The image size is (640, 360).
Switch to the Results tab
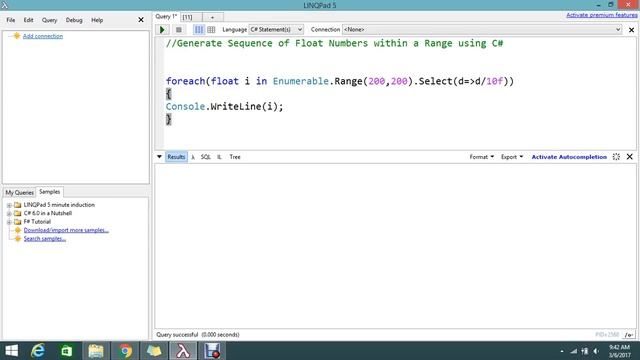tap(176, 157)
